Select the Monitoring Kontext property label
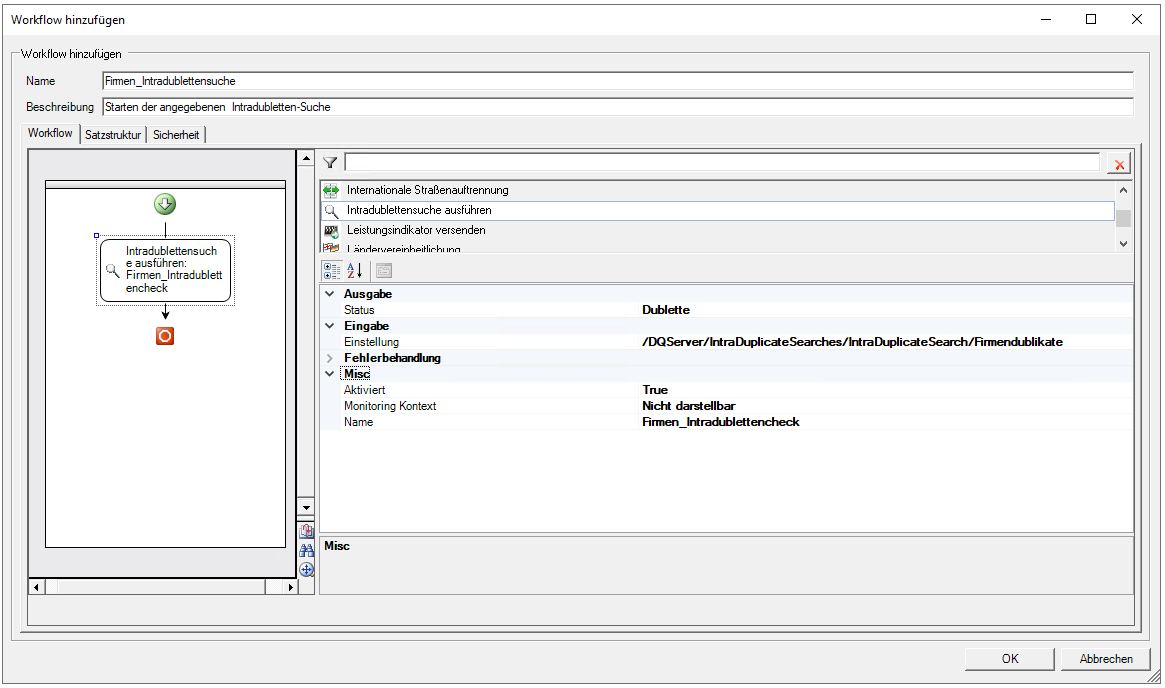 (x=390, y=406)
